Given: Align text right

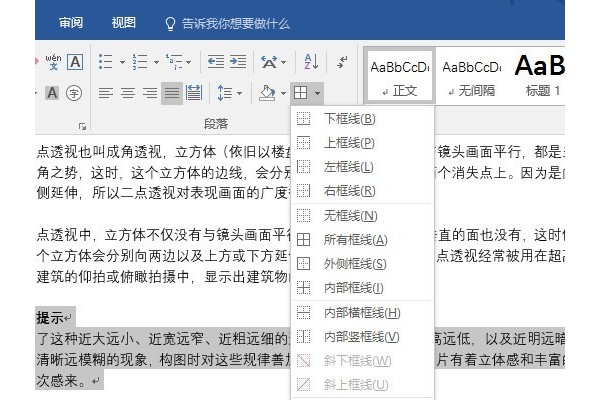Looking at the screenshot, I should (x=150, y=93).
